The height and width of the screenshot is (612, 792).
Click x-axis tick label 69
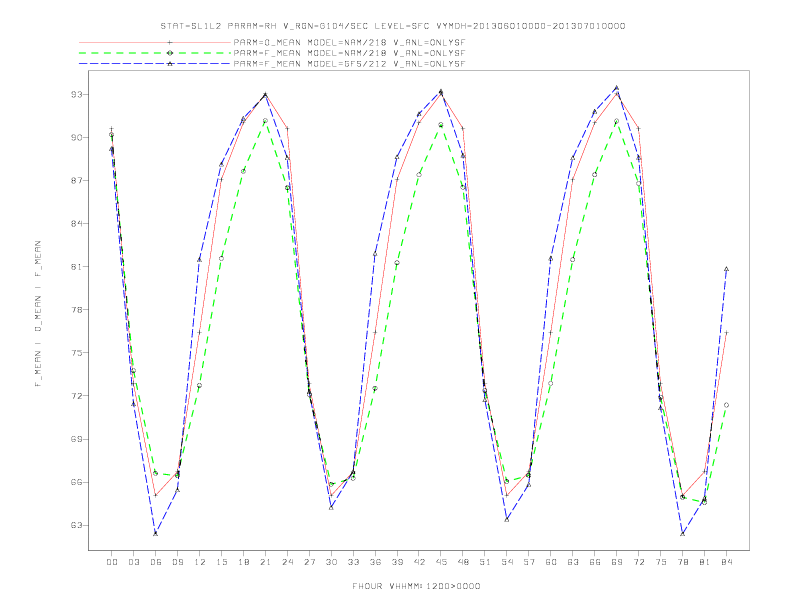(x=617, y=562)
